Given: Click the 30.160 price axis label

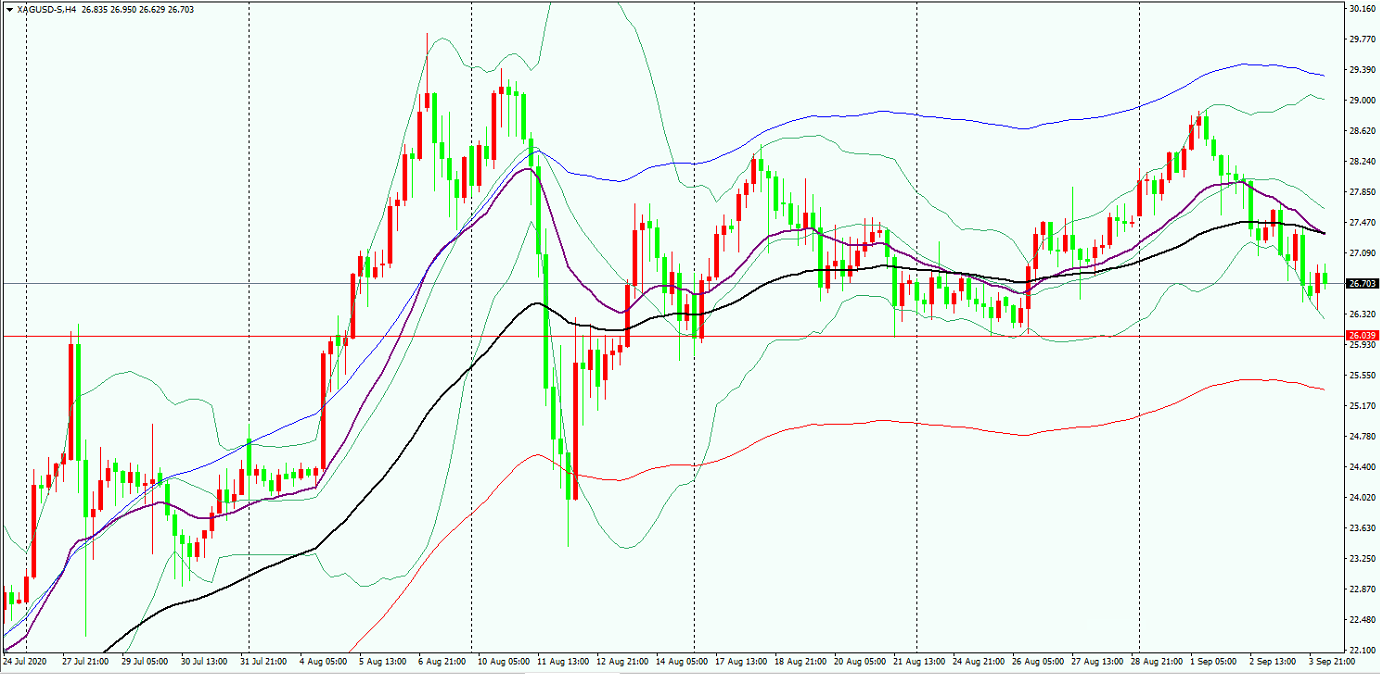Looking at the screenshot, I should point(1361,8).
